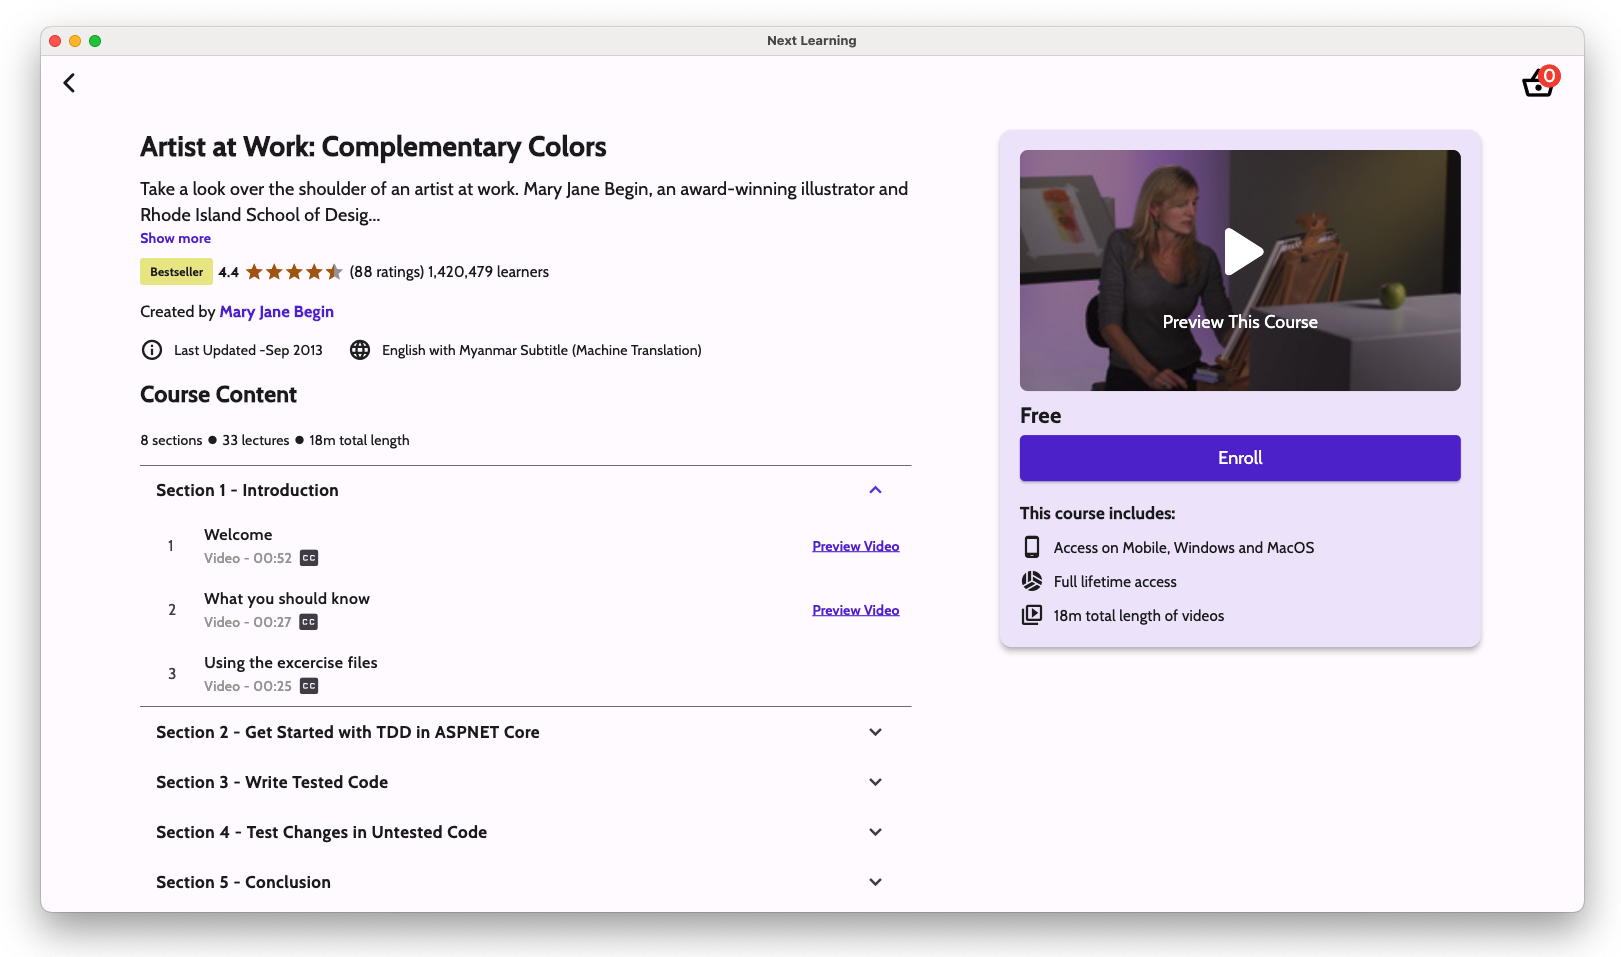Open Mary Jane Begin author link
This screenshot has height=957, width=1621.
276,312
